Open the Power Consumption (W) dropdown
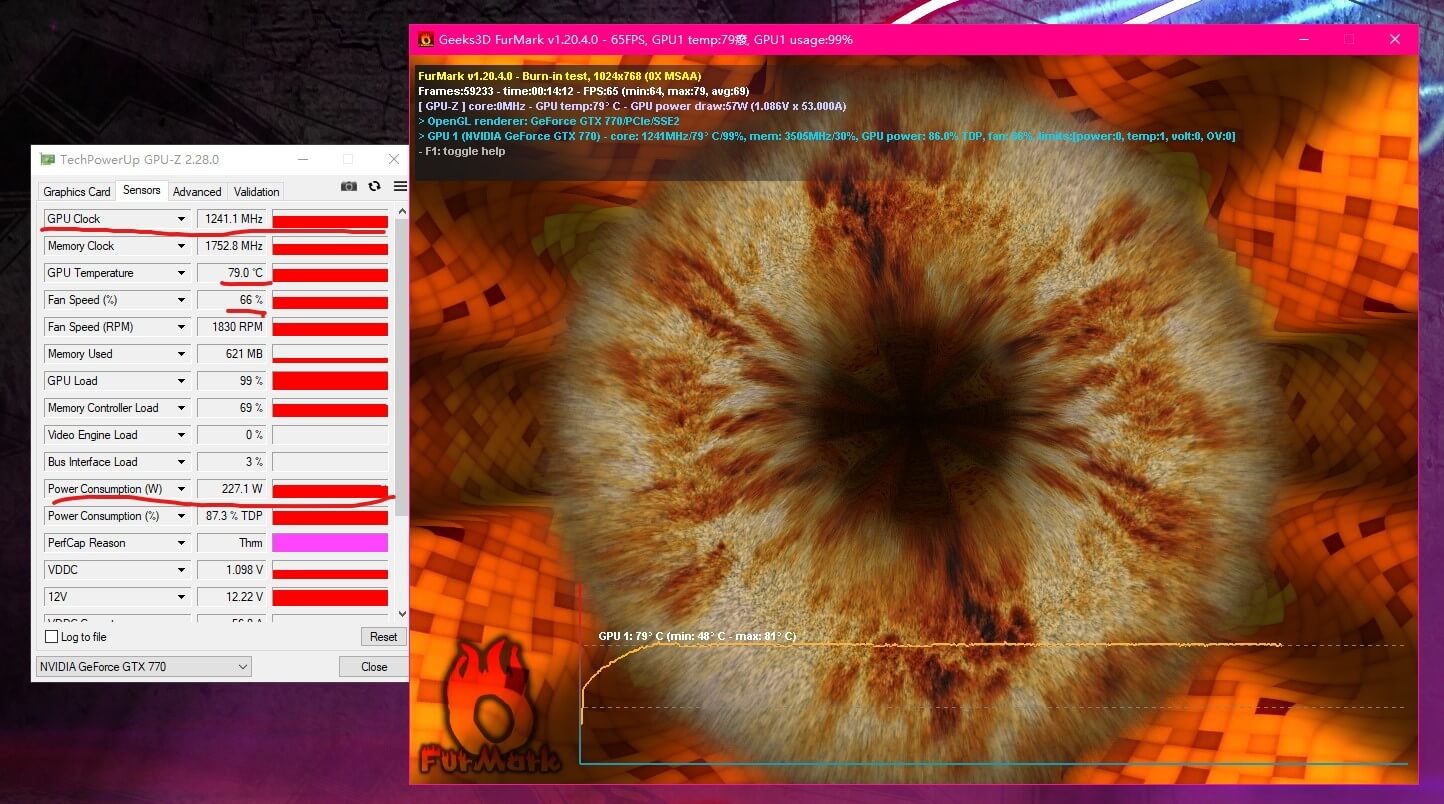This screenshot has width=1444, height=804. (181, 489)
